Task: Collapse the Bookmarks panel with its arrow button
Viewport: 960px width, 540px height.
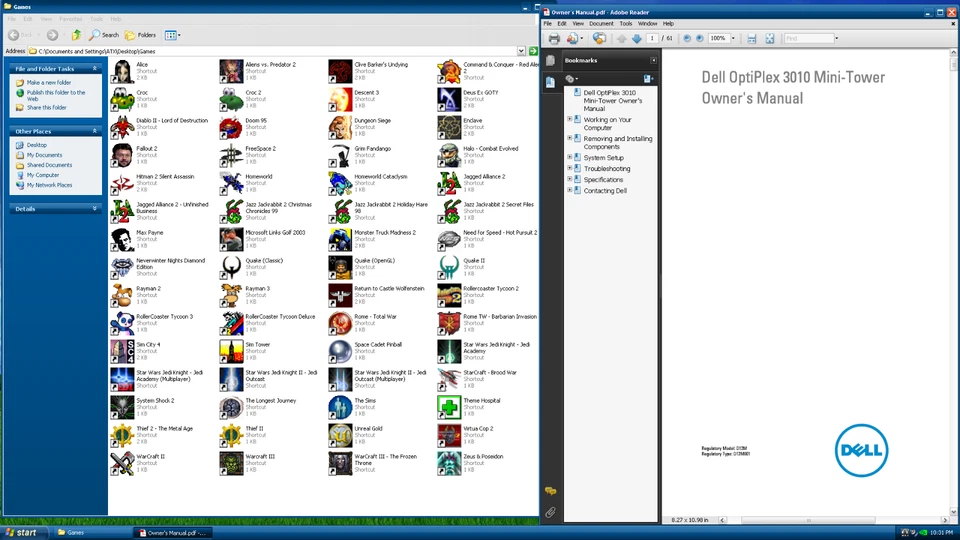Action: click(653, 61)
